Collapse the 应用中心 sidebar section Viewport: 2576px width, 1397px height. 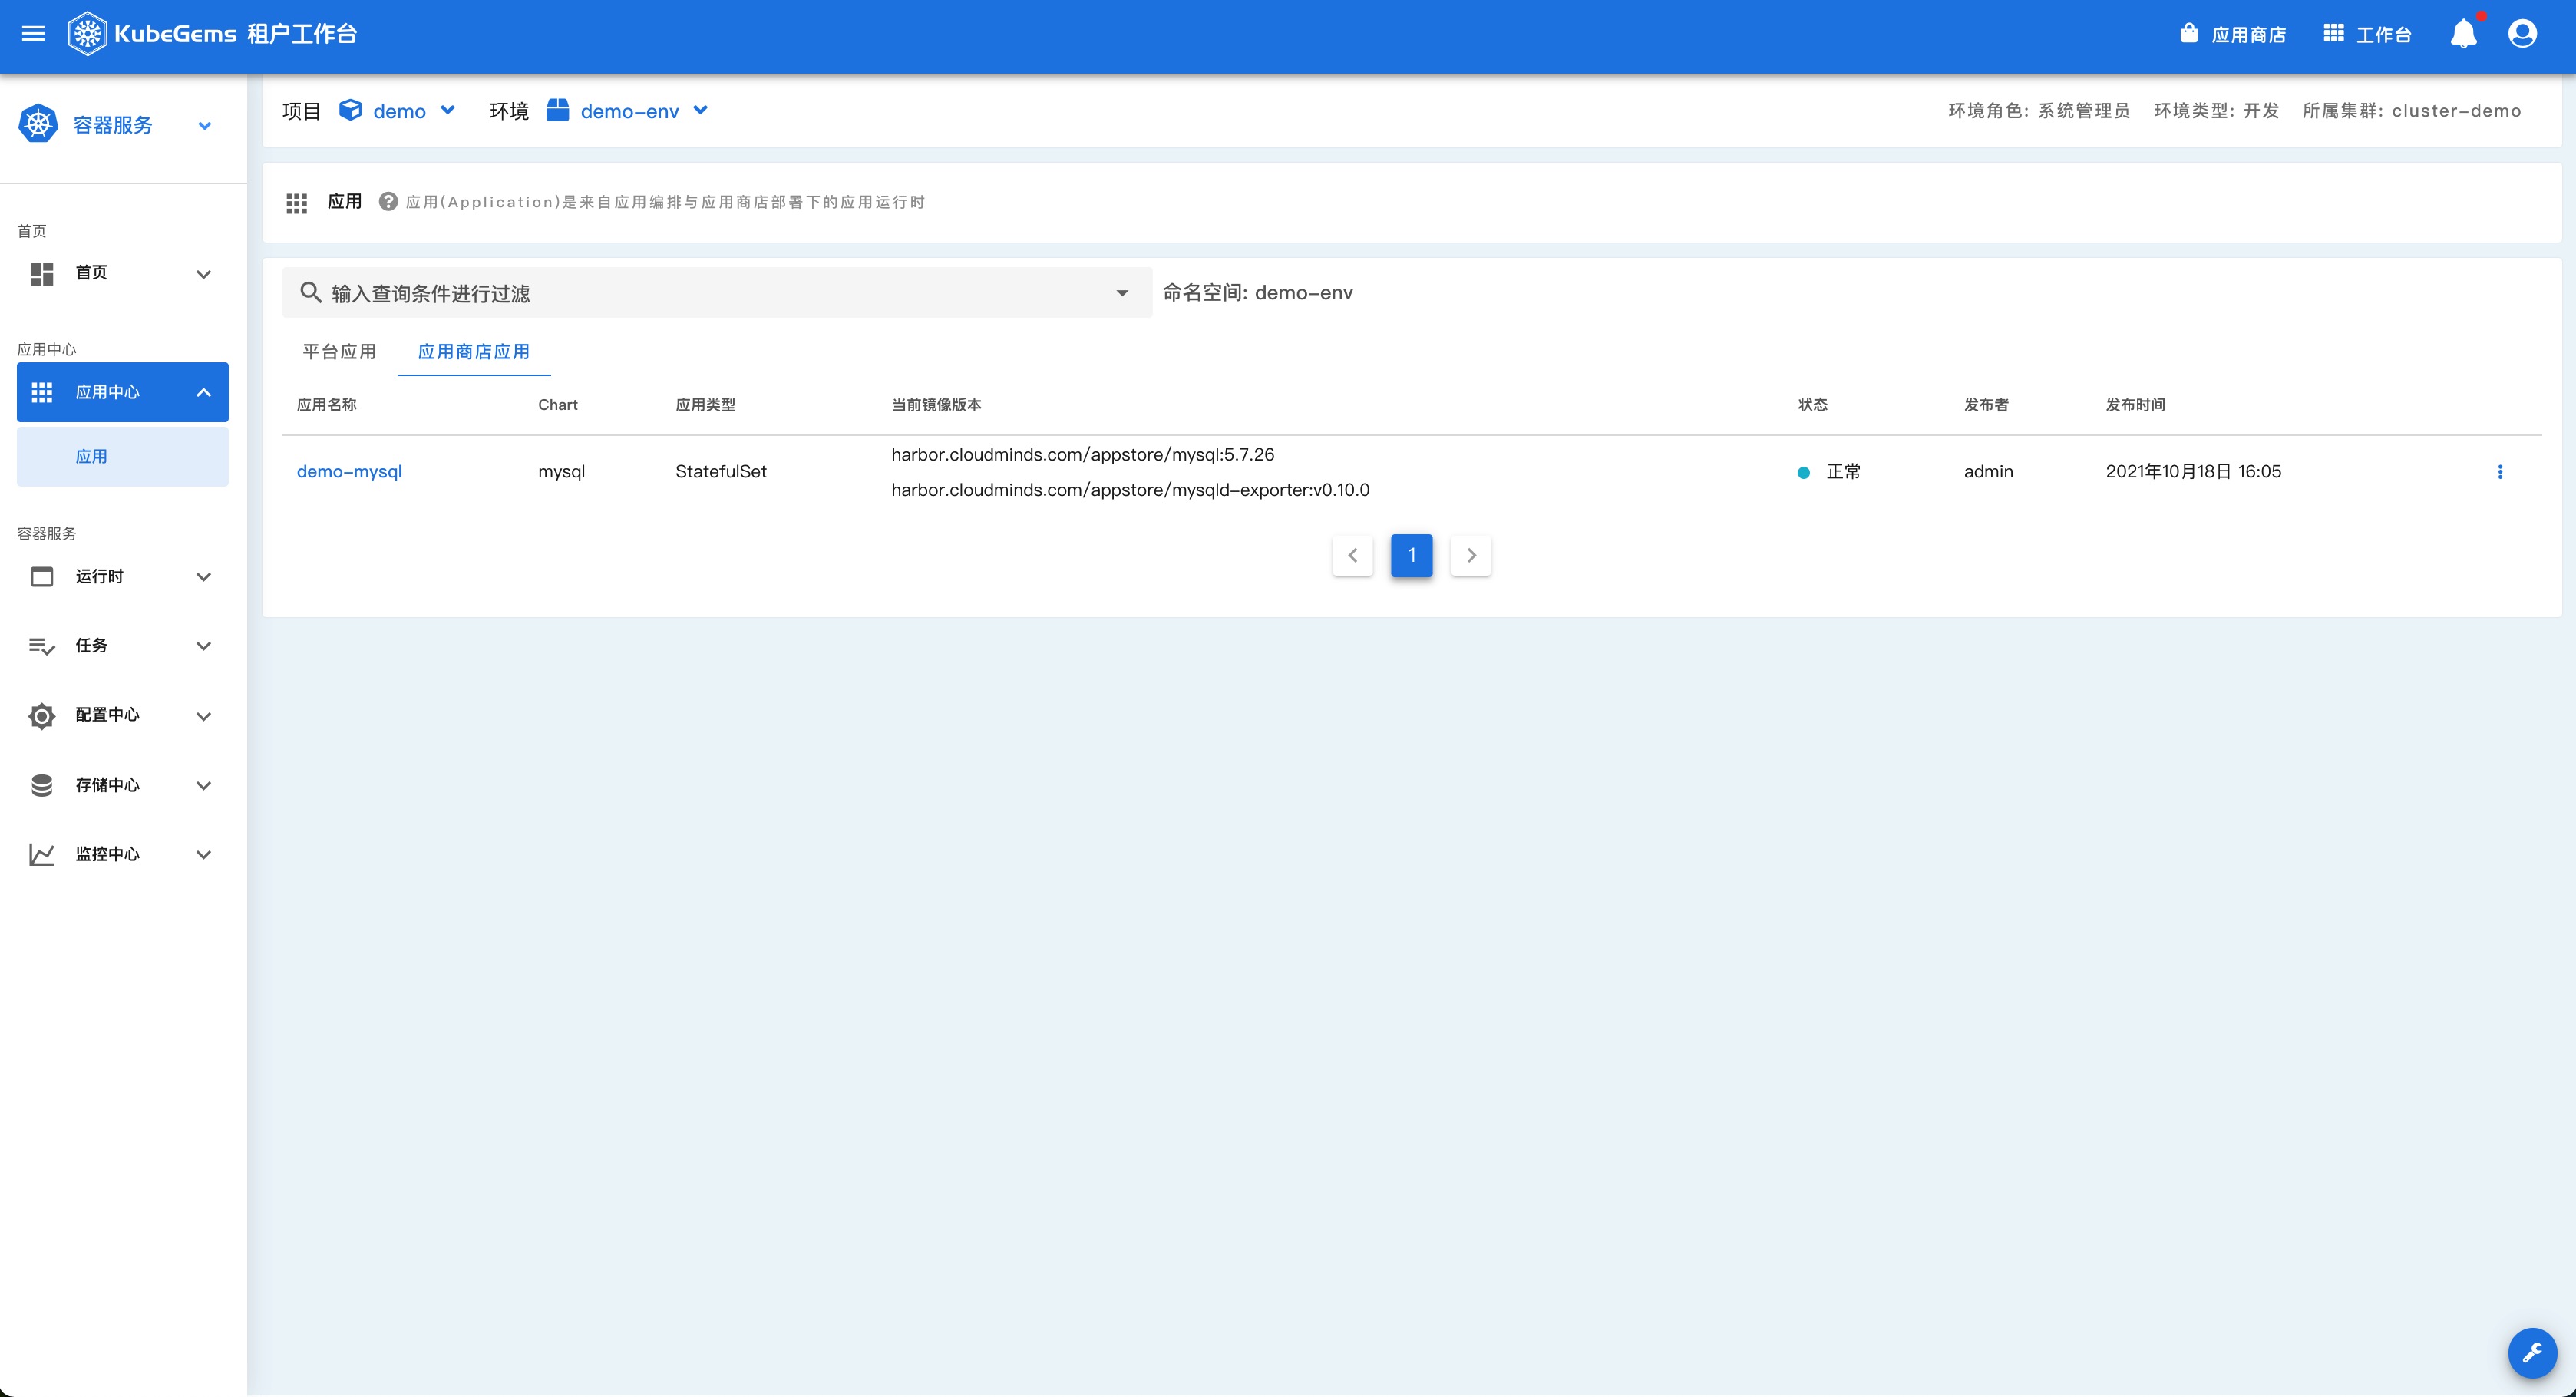click(x=204, y=392)
